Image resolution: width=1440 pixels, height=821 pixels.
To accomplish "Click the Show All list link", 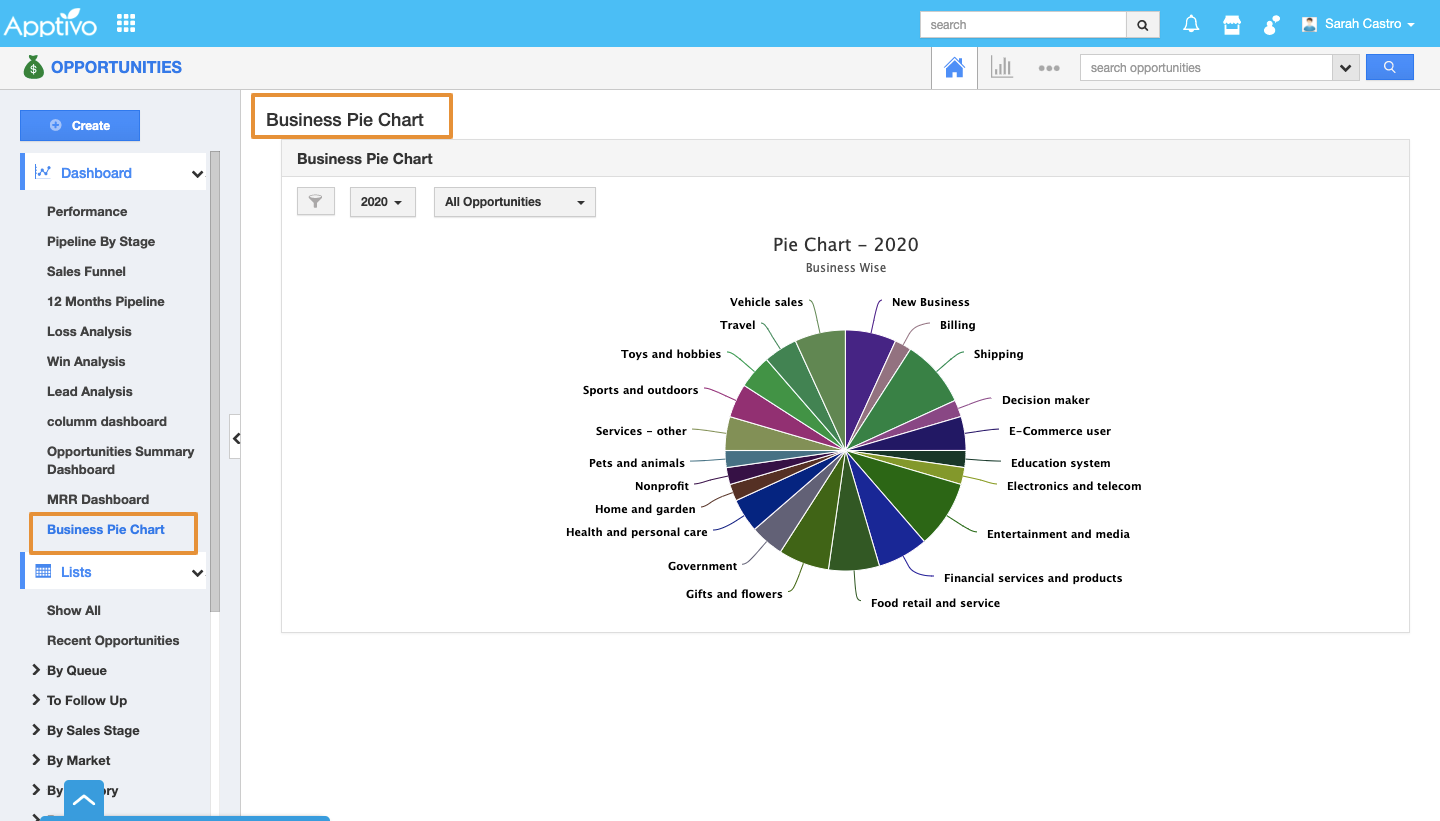I will tap(74, 610).
